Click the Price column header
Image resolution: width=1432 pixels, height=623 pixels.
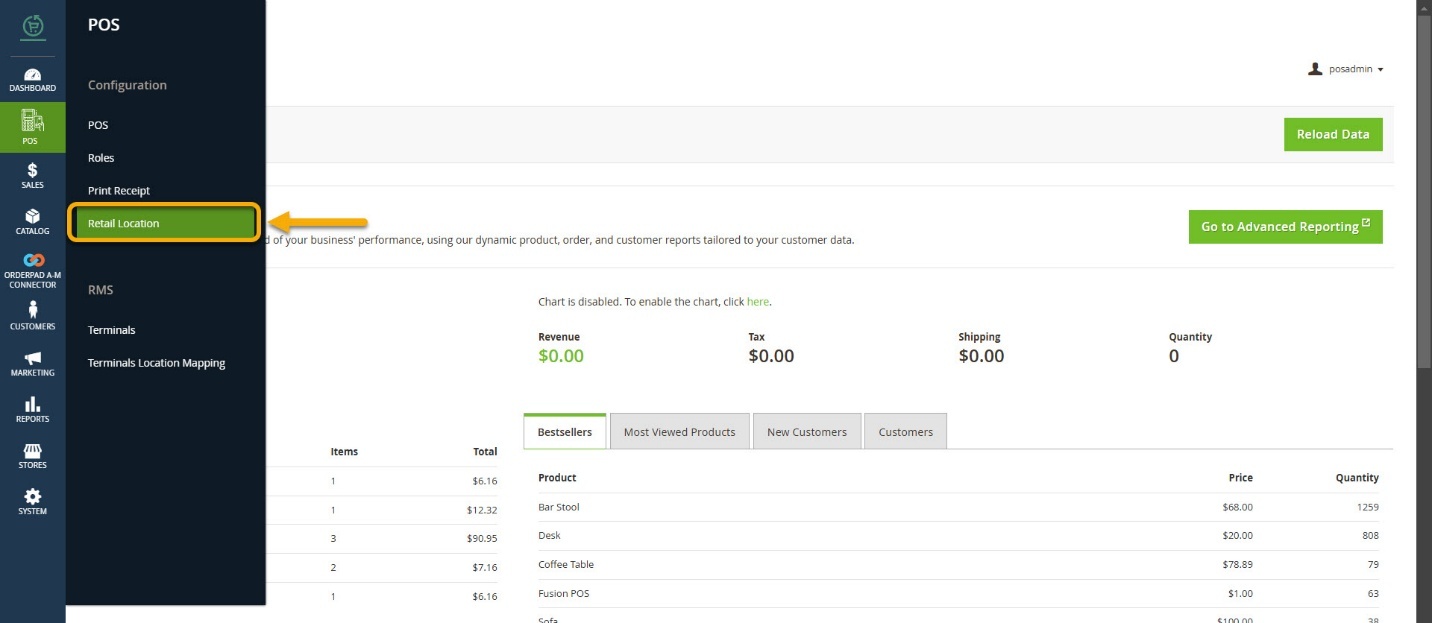click(x=1240, y=478)
